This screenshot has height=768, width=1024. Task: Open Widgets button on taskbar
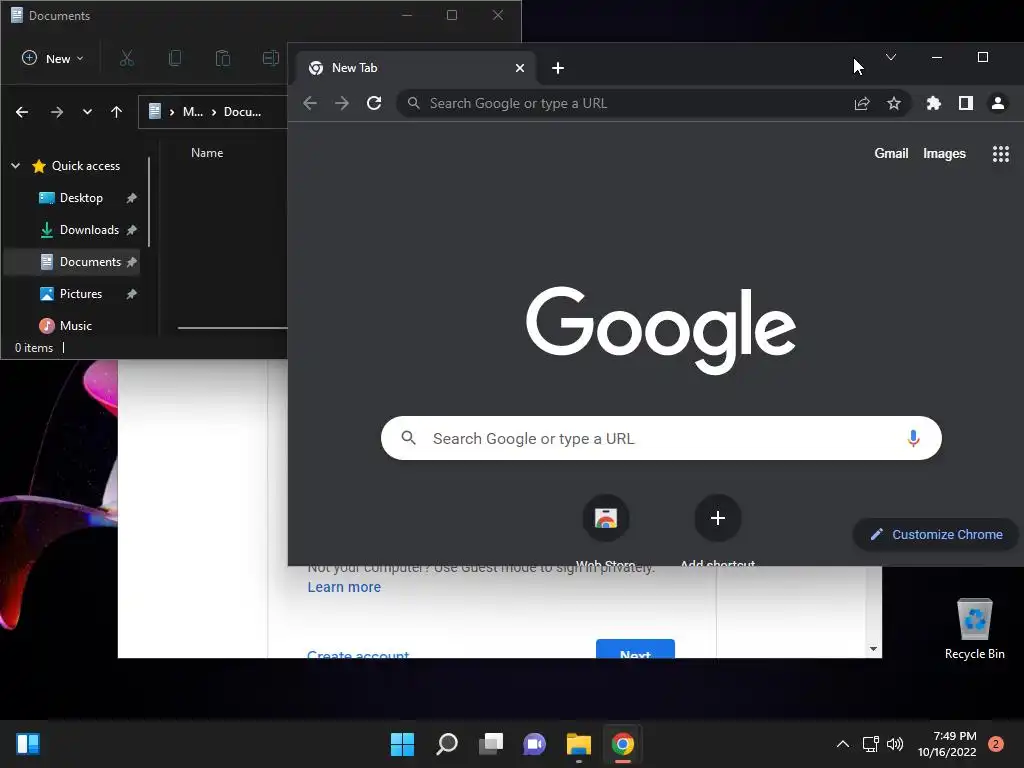pyautogui.click(x=28, y=744)
